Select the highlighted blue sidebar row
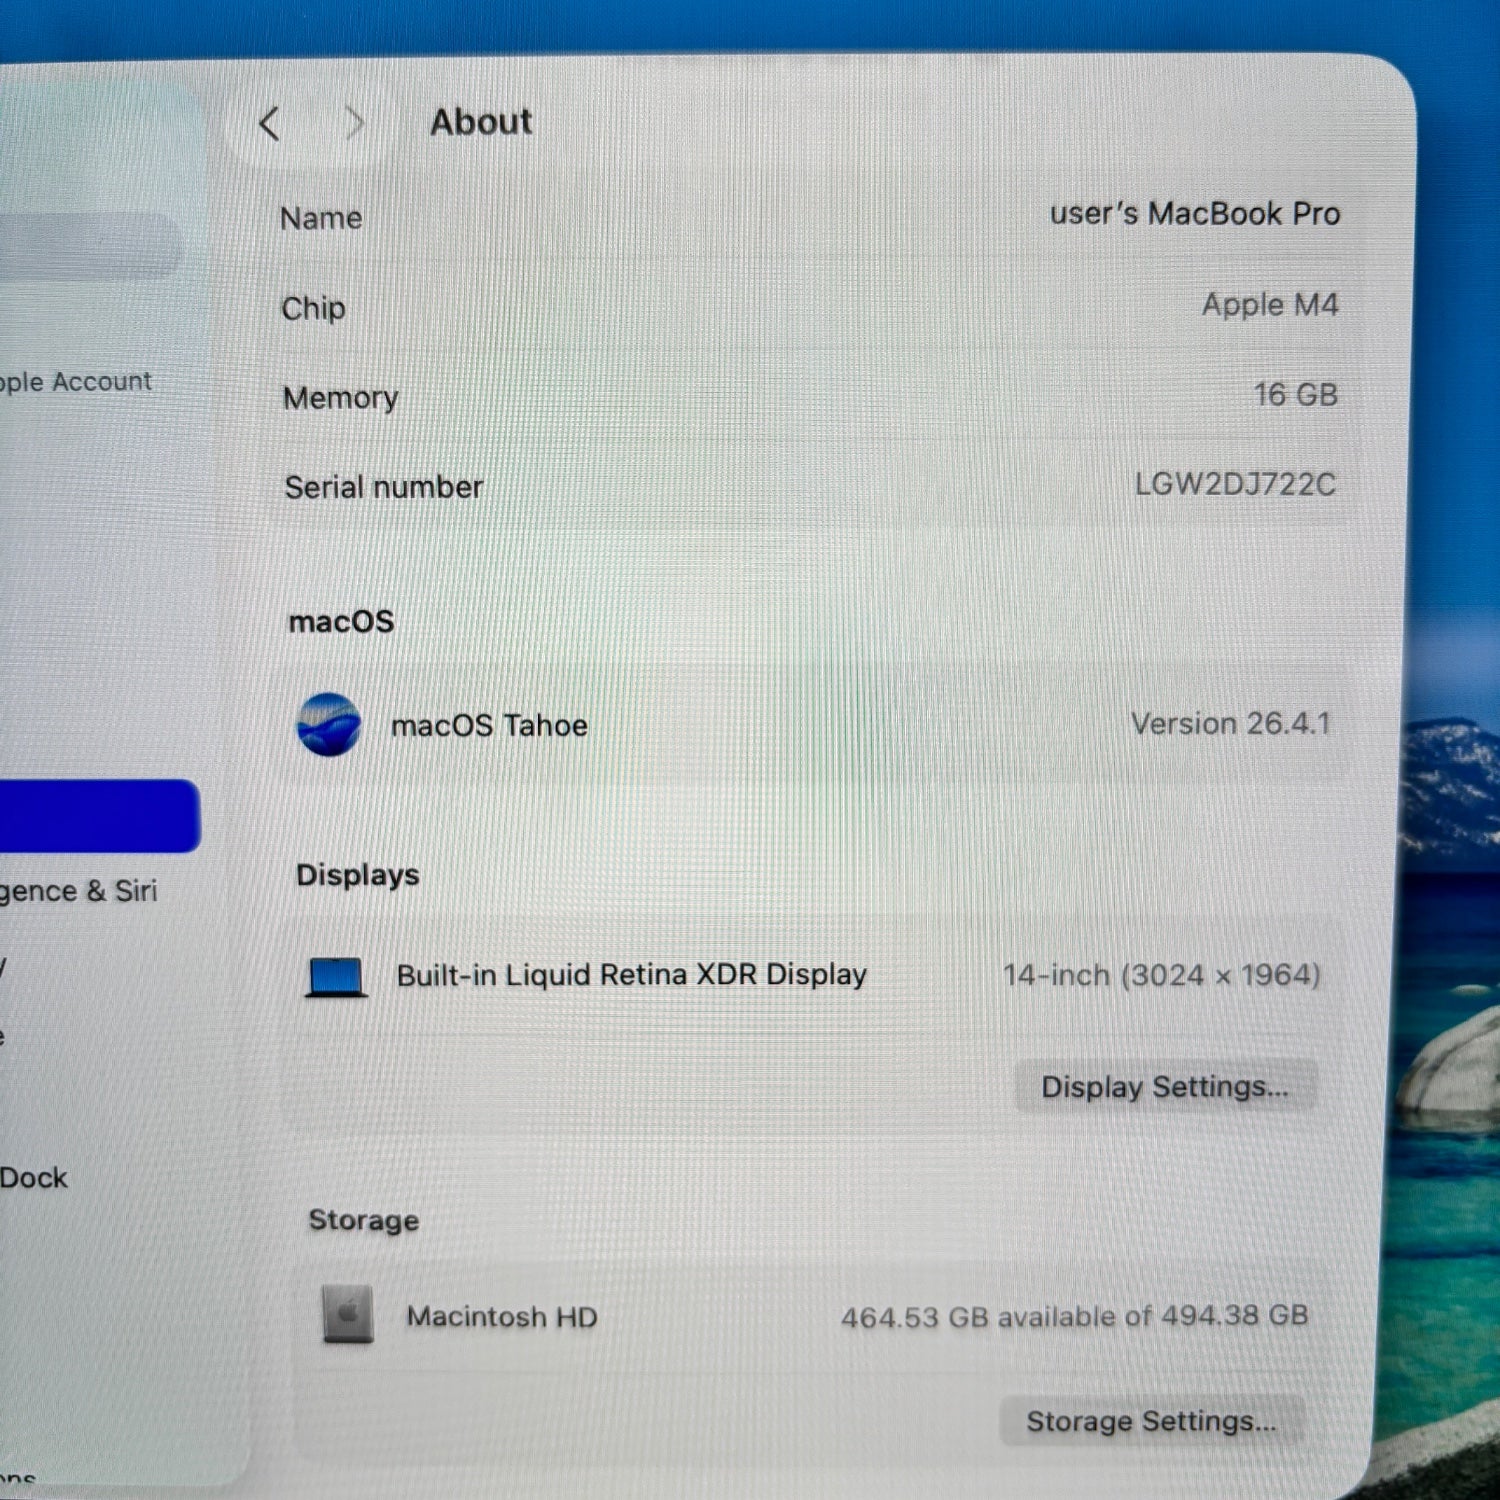This screenshot has width=1500, height=1500. pos(99,816)
